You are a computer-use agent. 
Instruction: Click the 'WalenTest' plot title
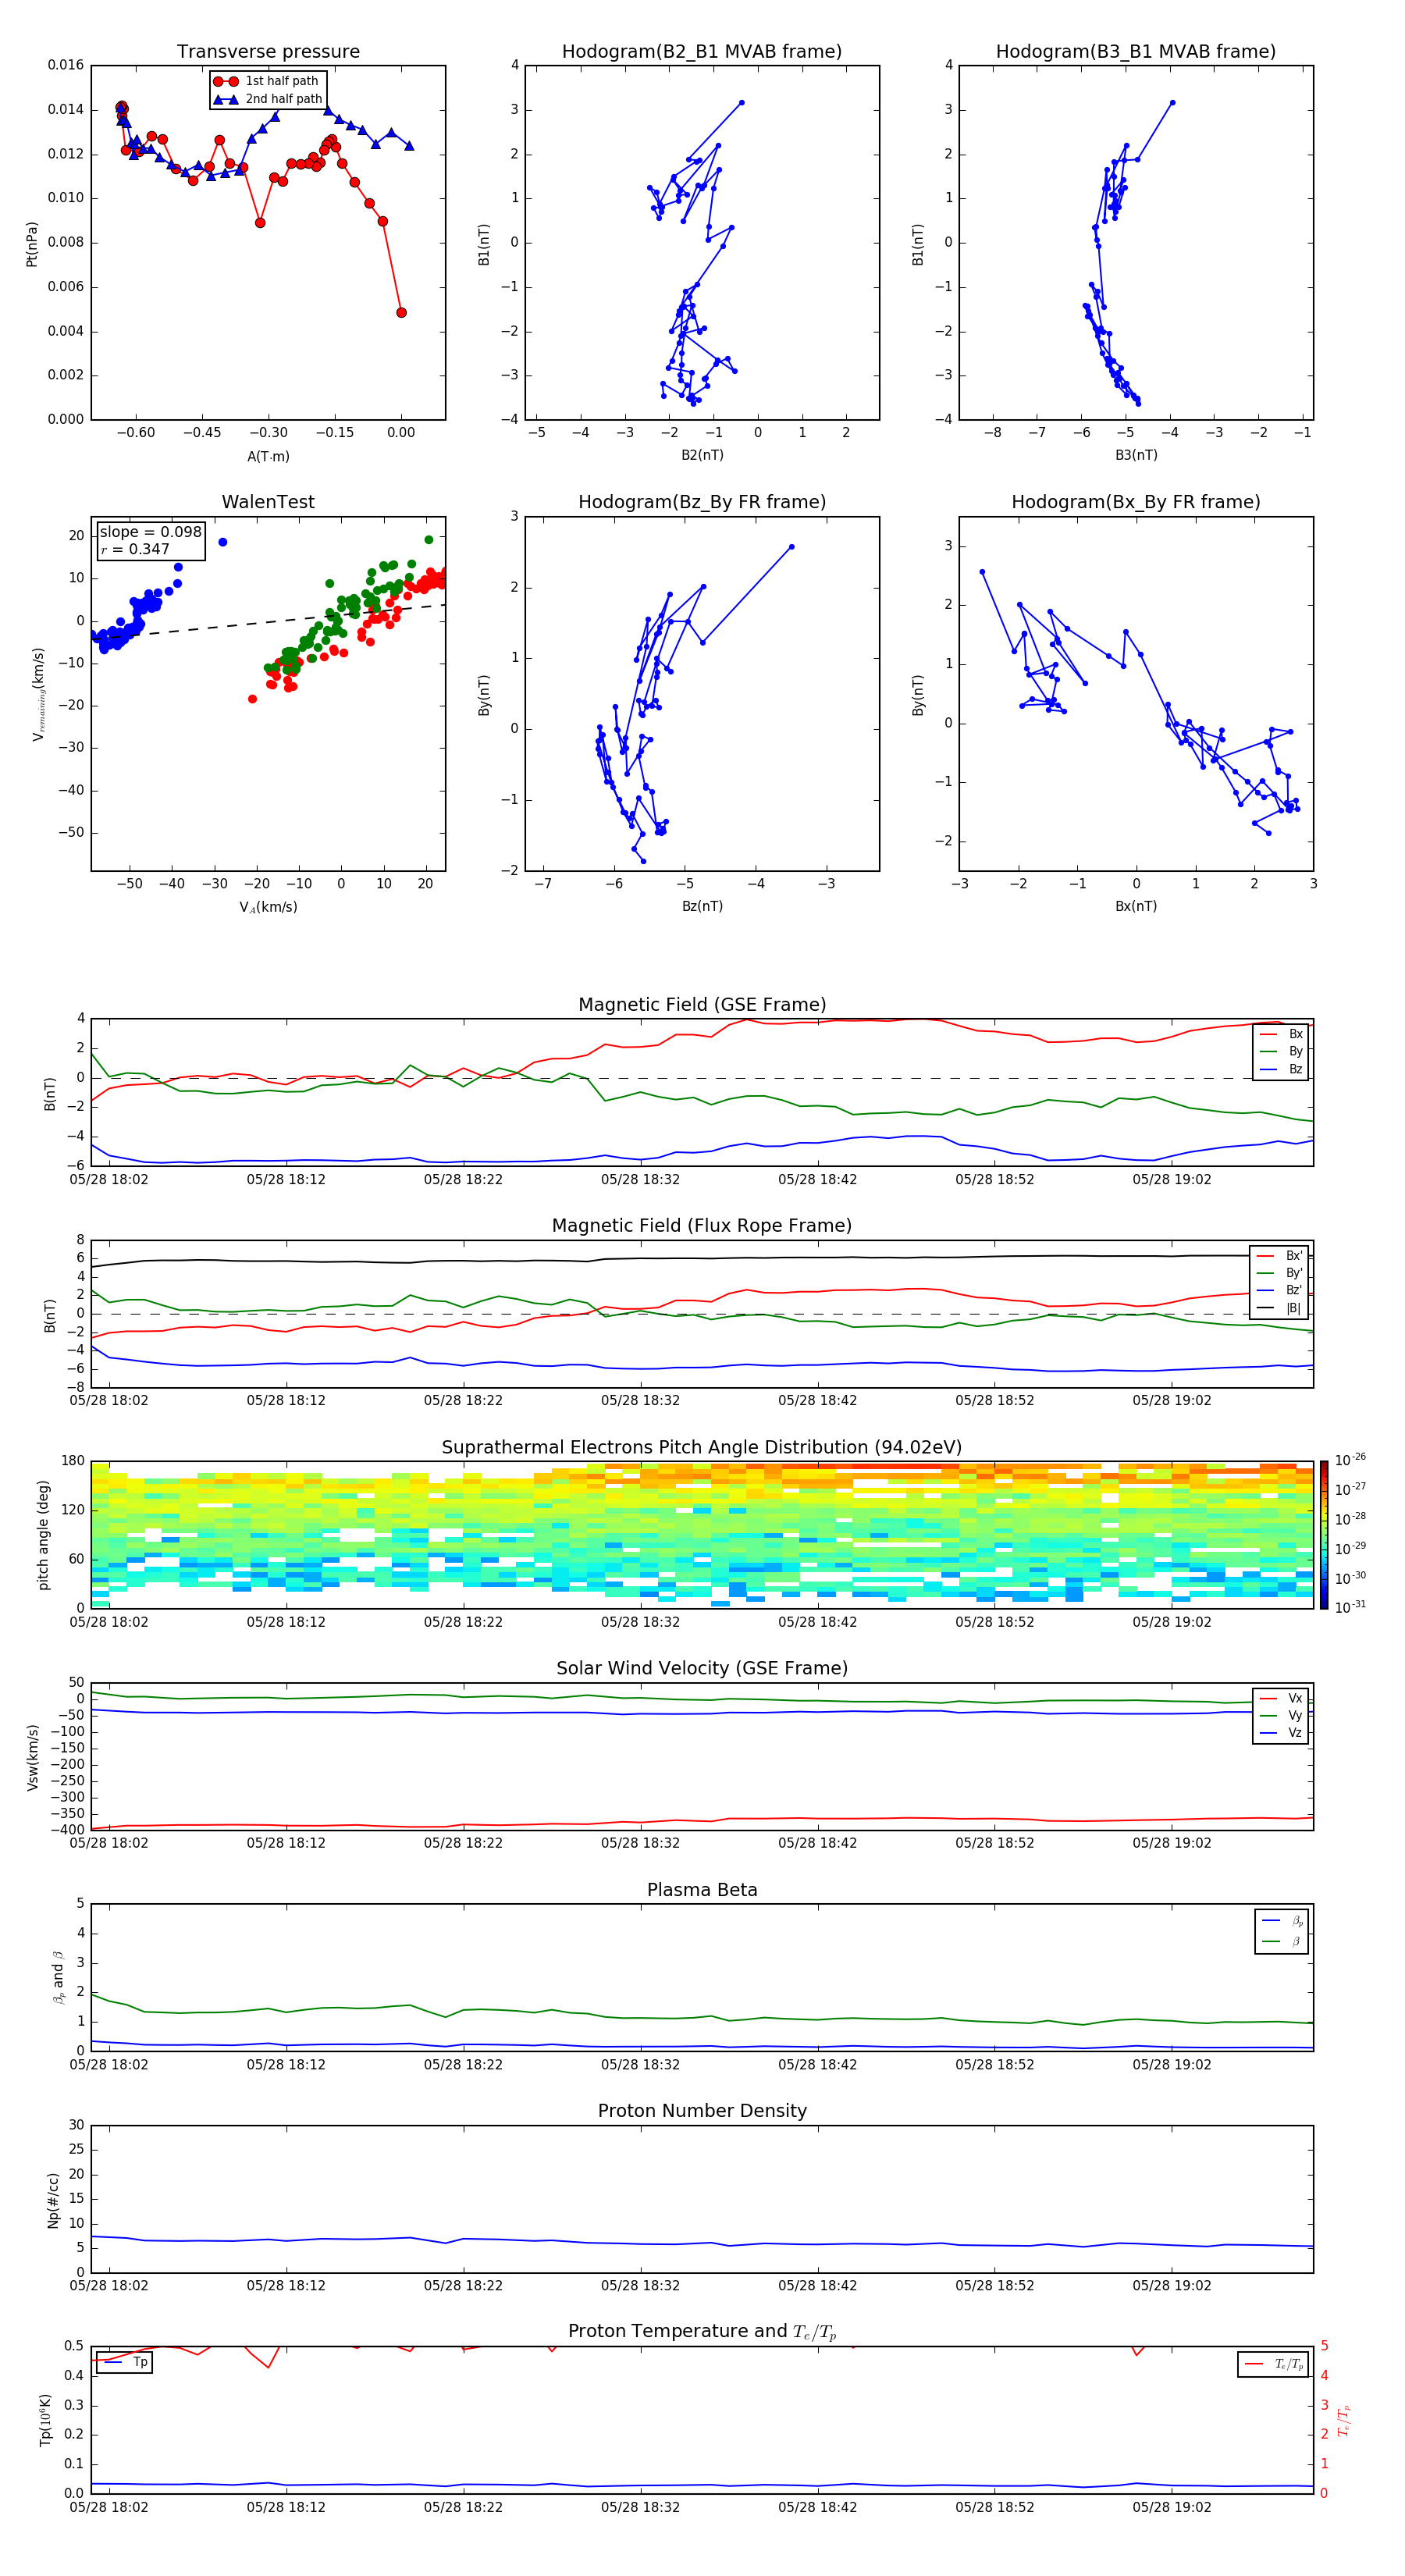click(x=268, y=502)
